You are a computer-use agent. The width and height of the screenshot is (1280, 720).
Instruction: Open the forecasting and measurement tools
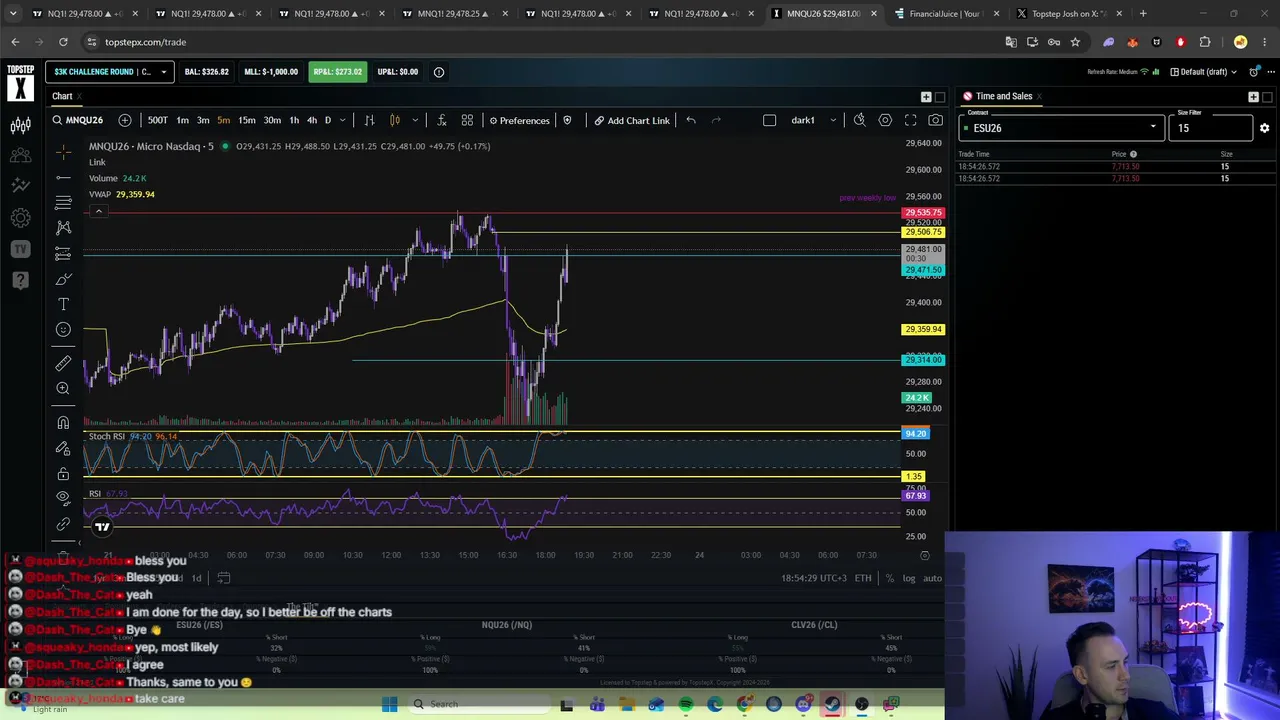pyautogui.click(x=63, y=254)
